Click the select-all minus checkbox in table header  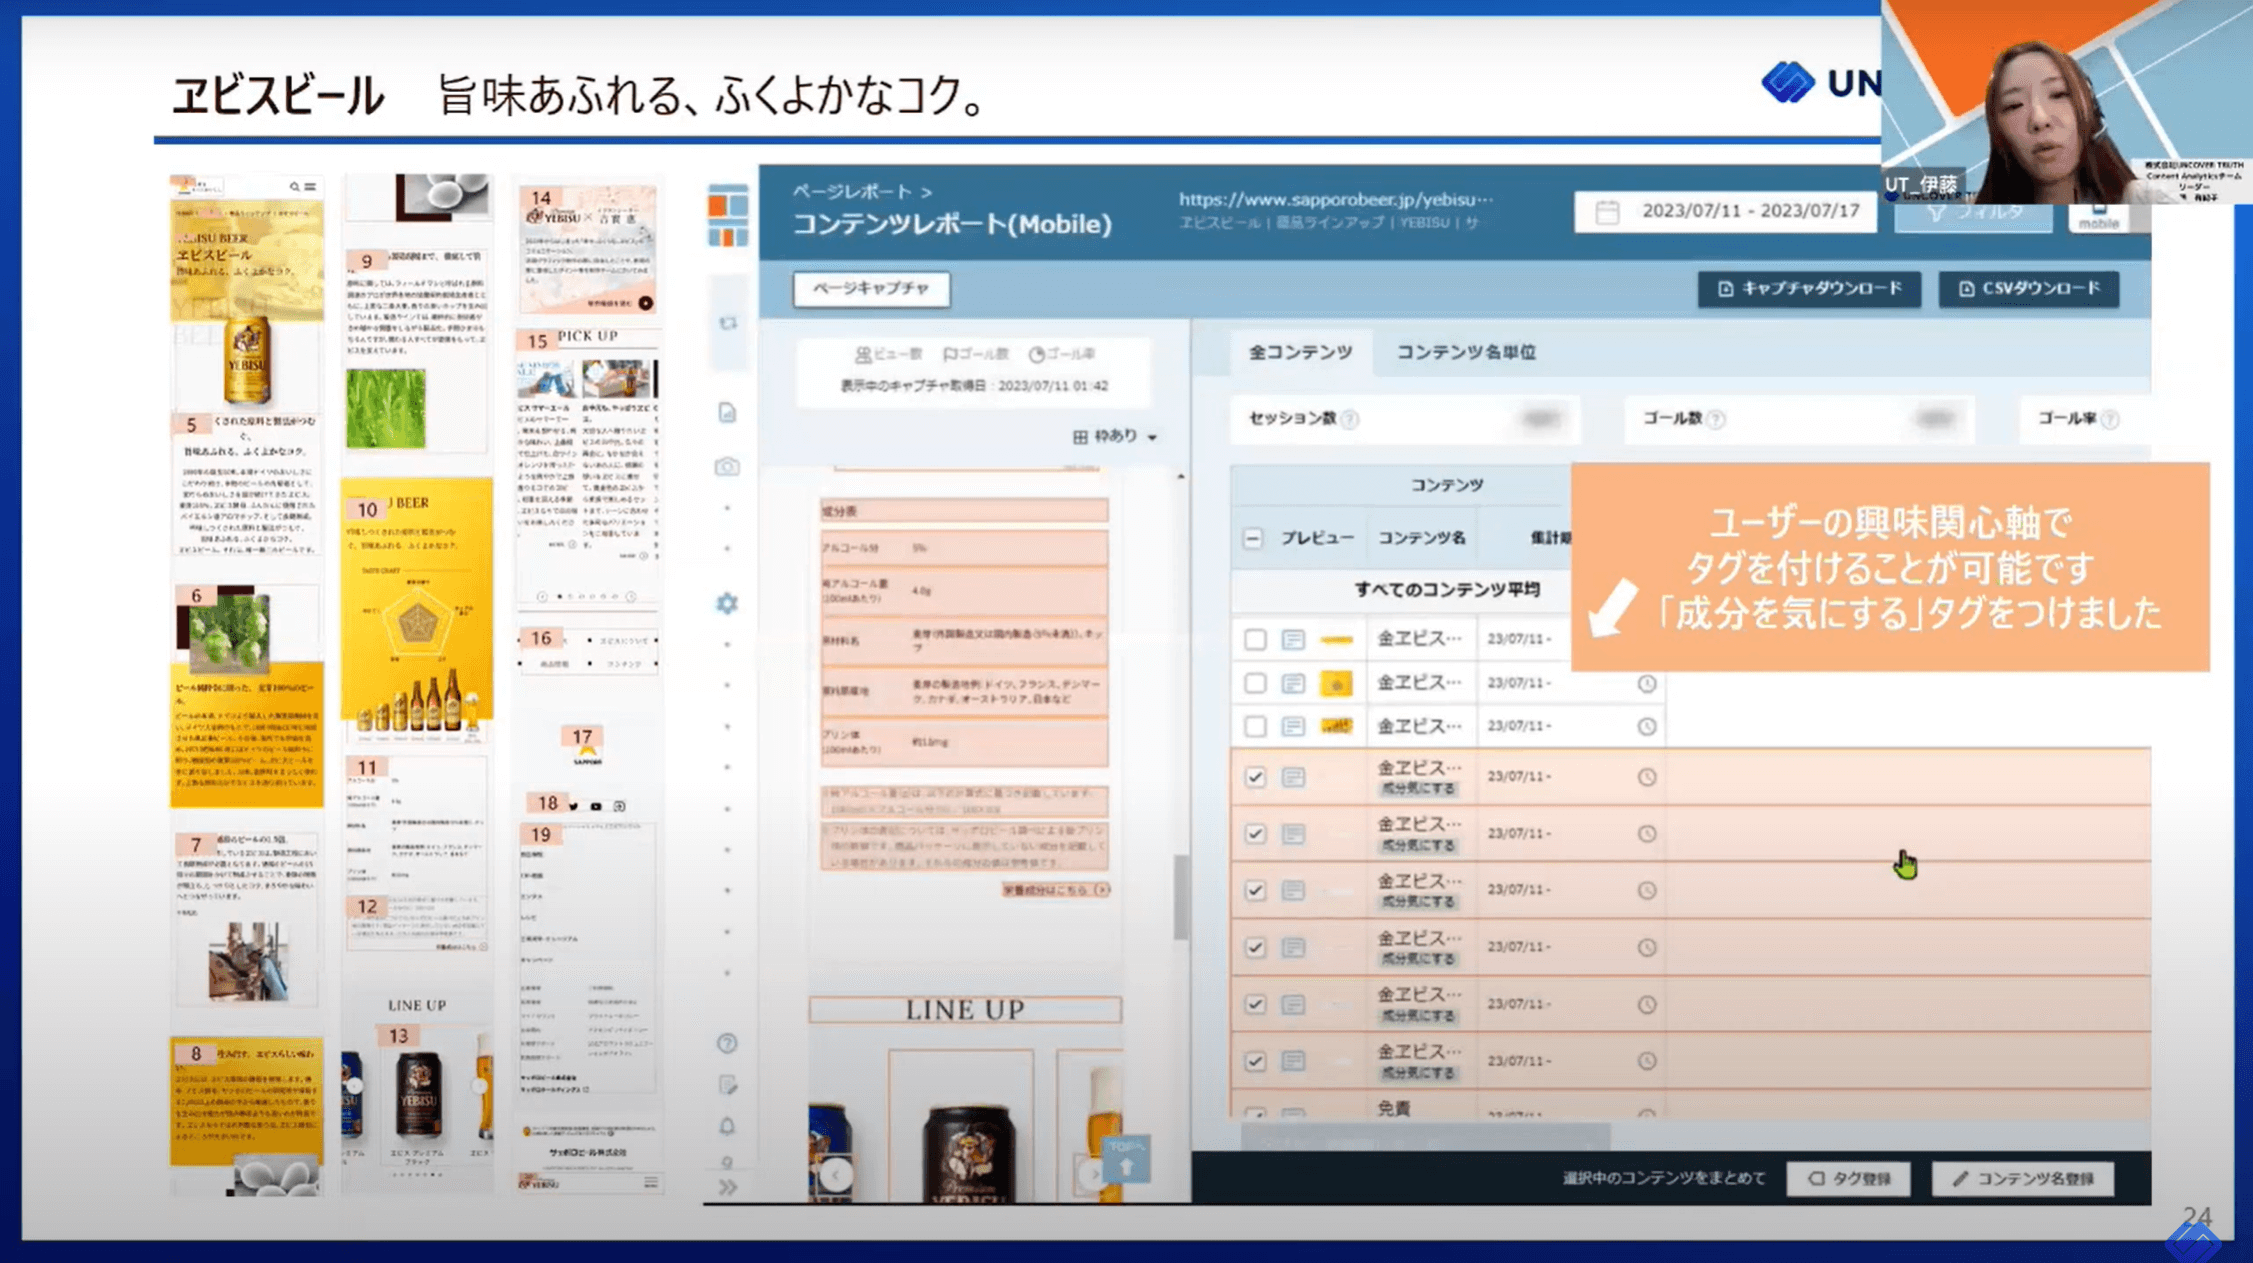pyautogui.click(x=1253, y=538)
